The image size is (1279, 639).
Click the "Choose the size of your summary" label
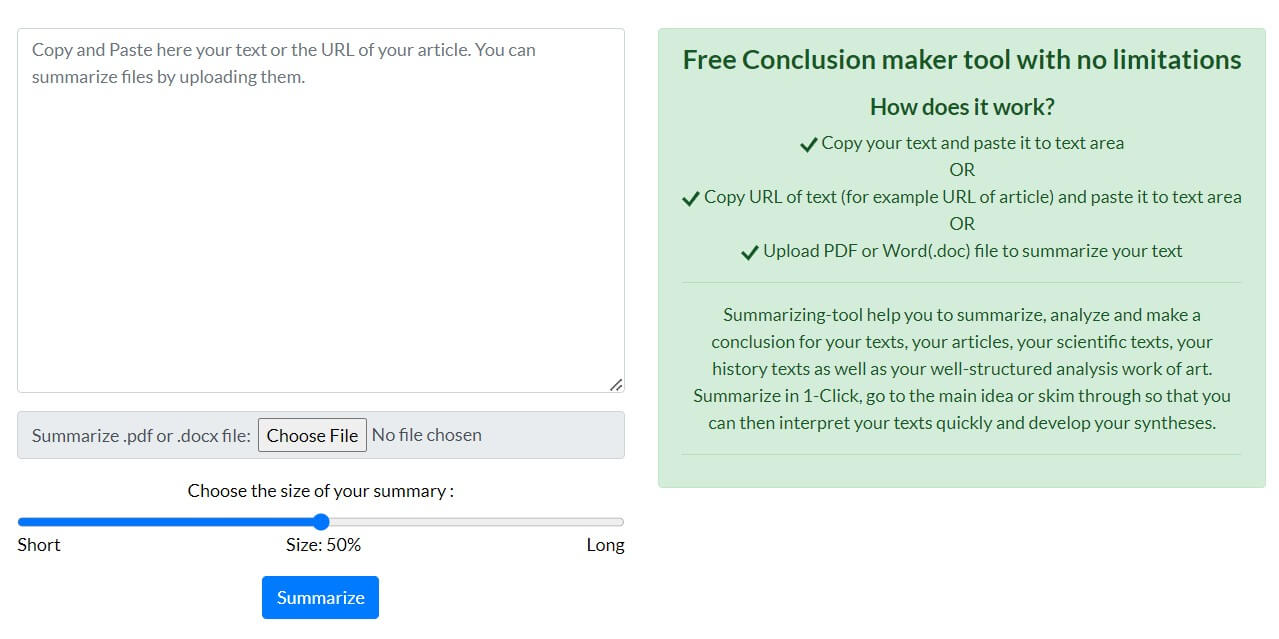click(x=320, y=491)
